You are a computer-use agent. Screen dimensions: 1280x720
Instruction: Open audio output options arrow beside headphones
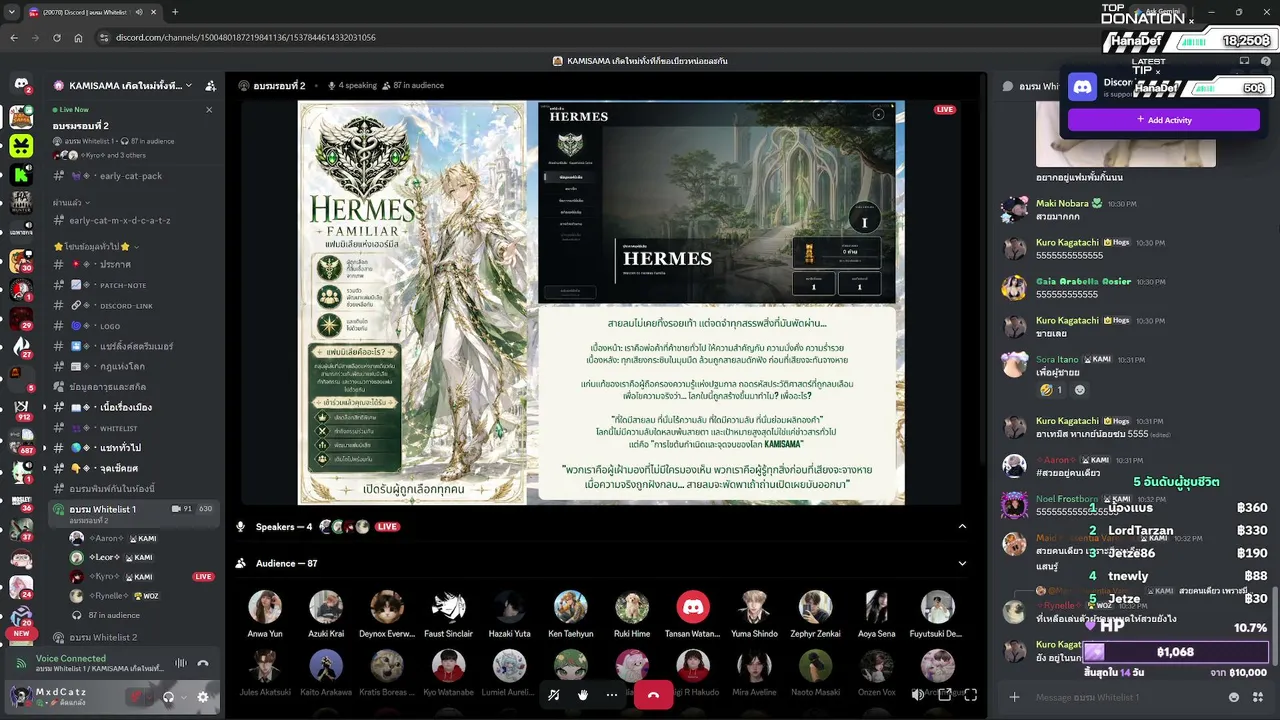183,697
